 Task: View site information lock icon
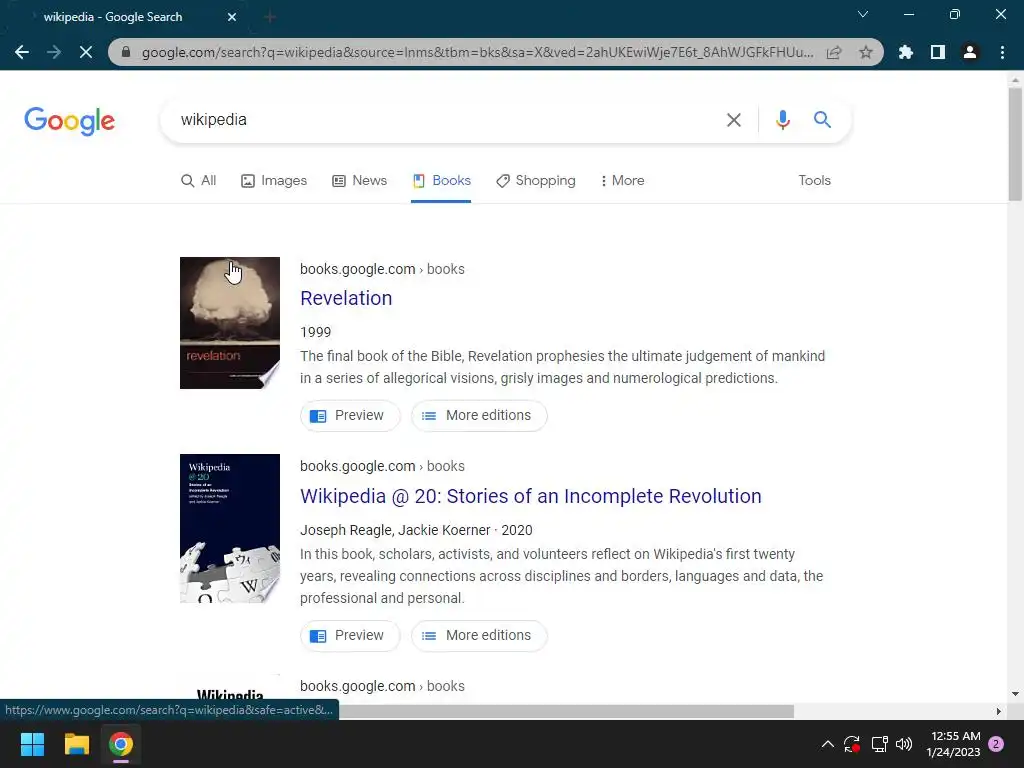click(126, 52)
